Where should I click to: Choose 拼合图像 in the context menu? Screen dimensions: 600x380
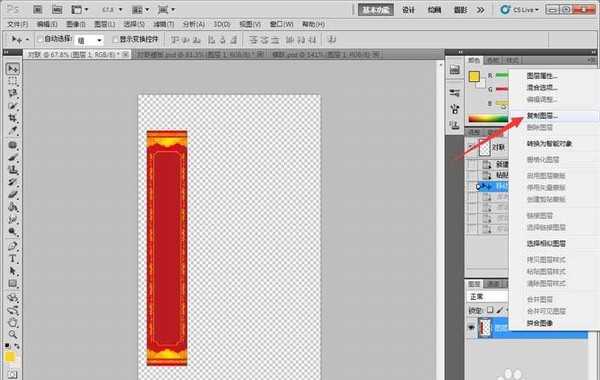[x=540, y=323]
